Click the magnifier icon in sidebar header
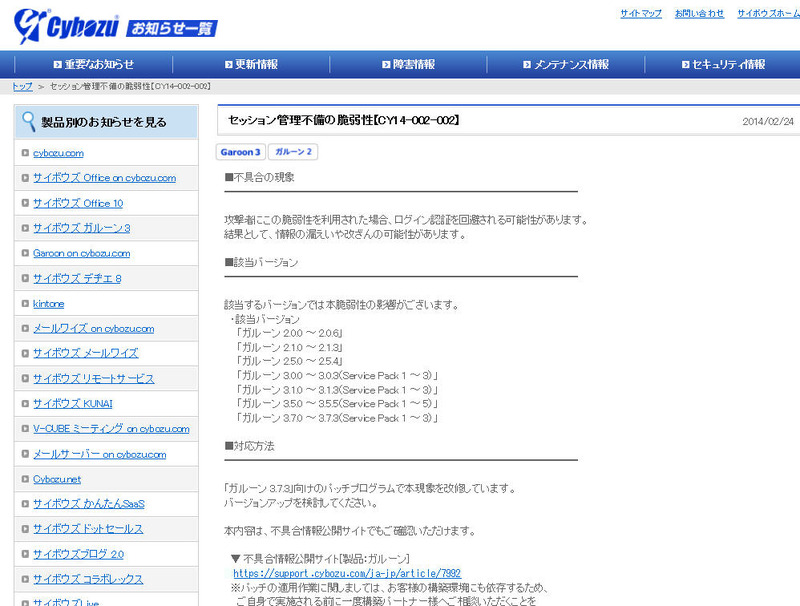Viewport: 800px width, 606px height. (29, 122)
